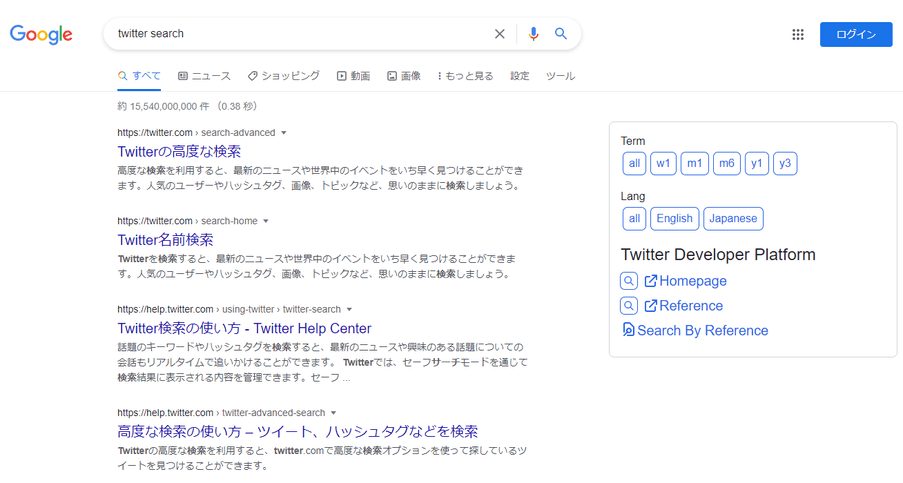Select Term filter m6

tap(726, 163)
